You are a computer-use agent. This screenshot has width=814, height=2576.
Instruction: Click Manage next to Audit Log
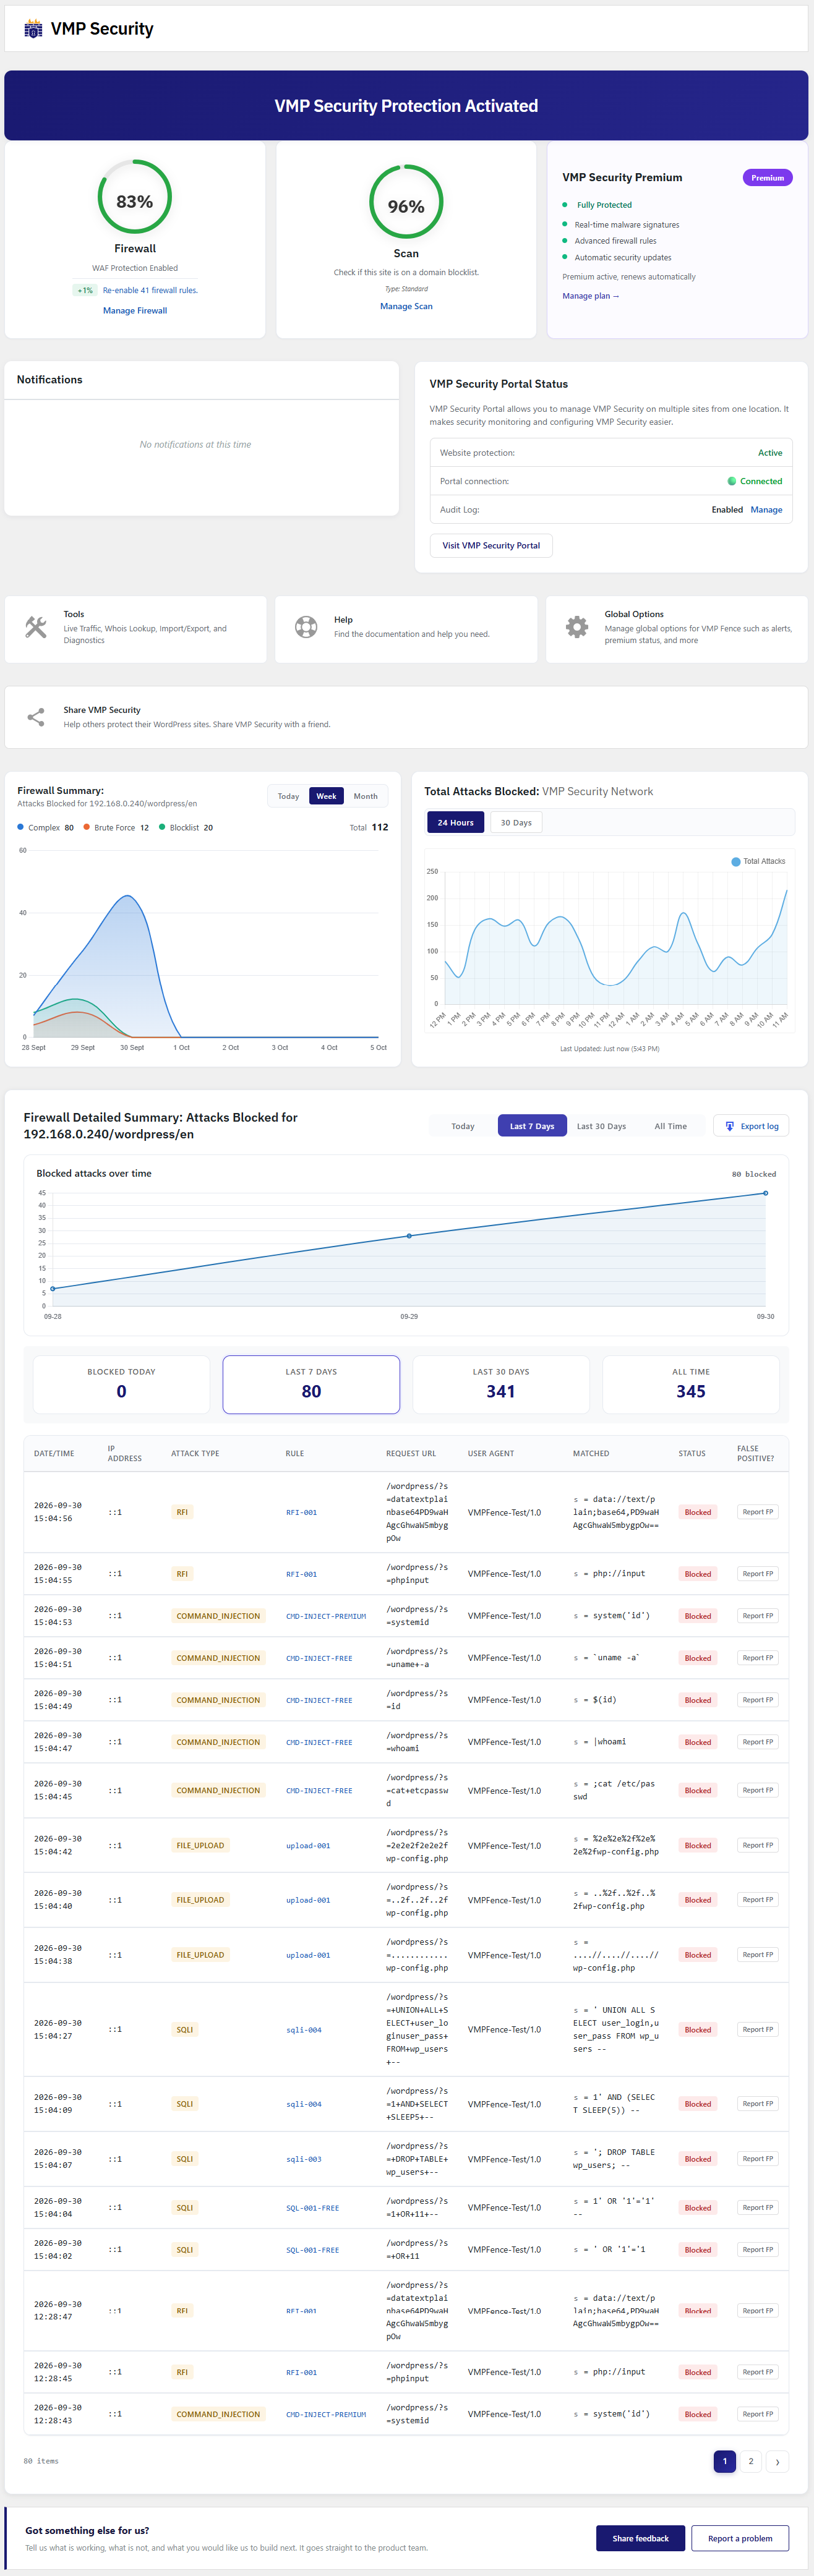766,510
